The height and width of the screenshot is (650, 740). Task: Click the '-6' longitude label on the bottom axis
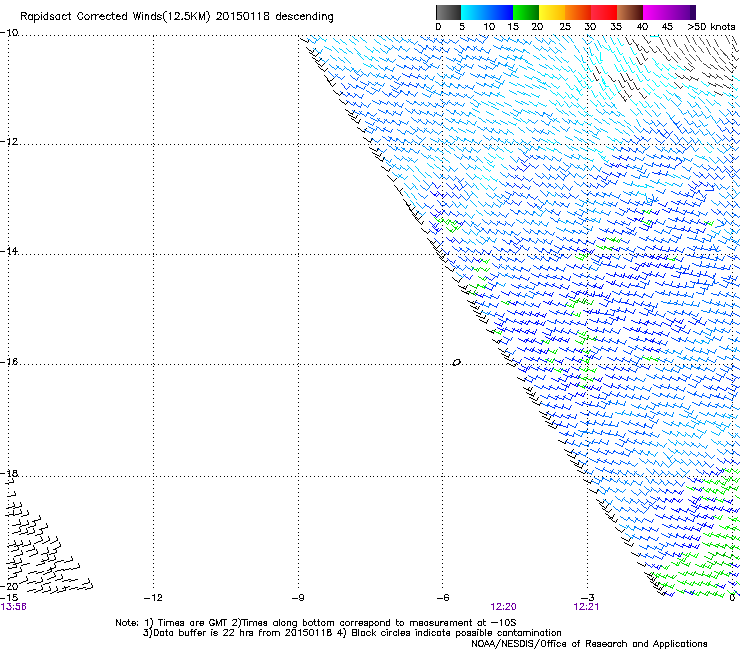point(442,598)
